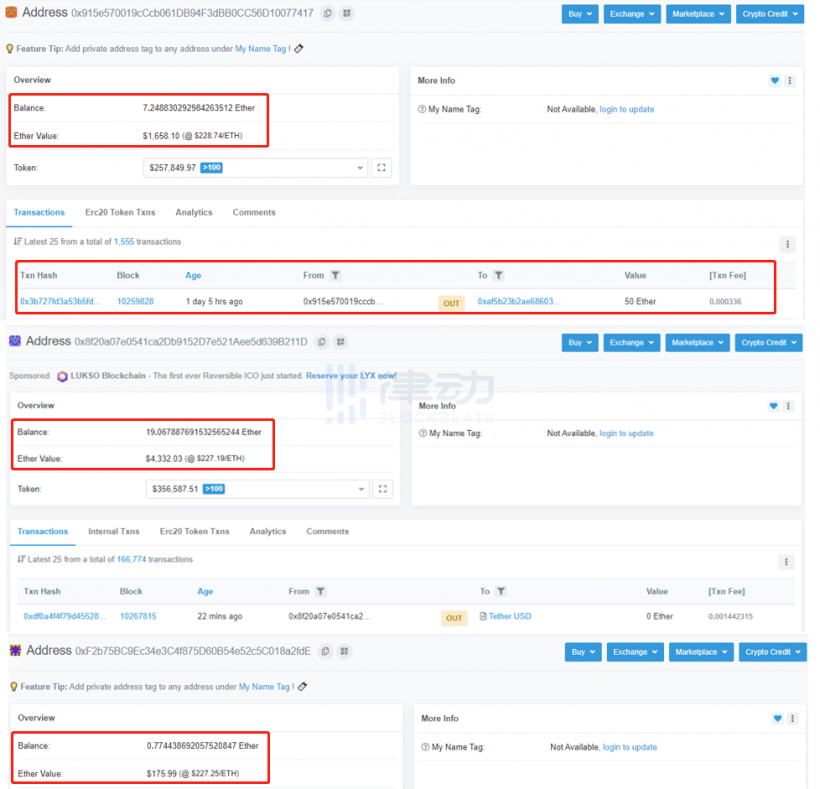Copy the 0x8f20a0 address via the copy icon
This screenshot has height=789, width=820.
(x=322, y=342)
